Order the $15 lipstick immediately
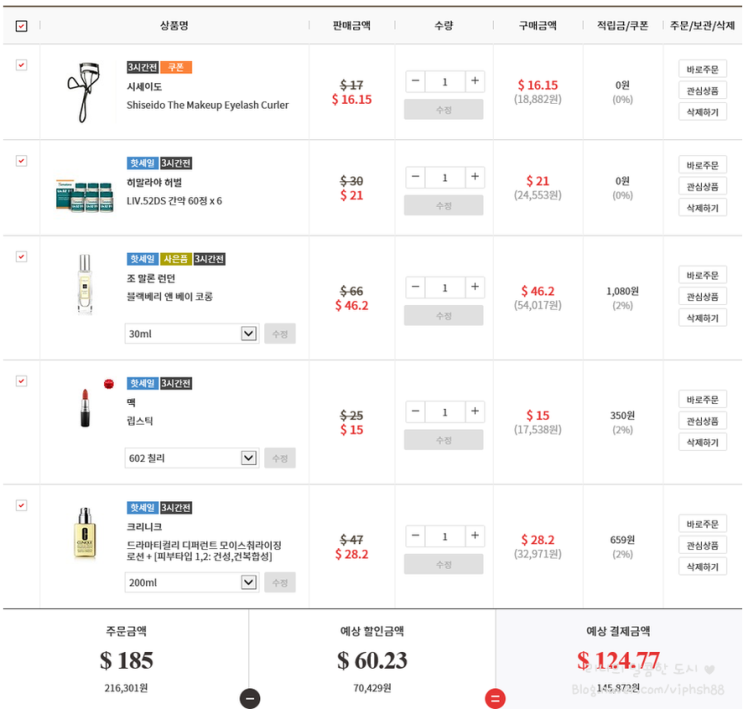This screenshot has height=709, width=743. coord(702,400)
